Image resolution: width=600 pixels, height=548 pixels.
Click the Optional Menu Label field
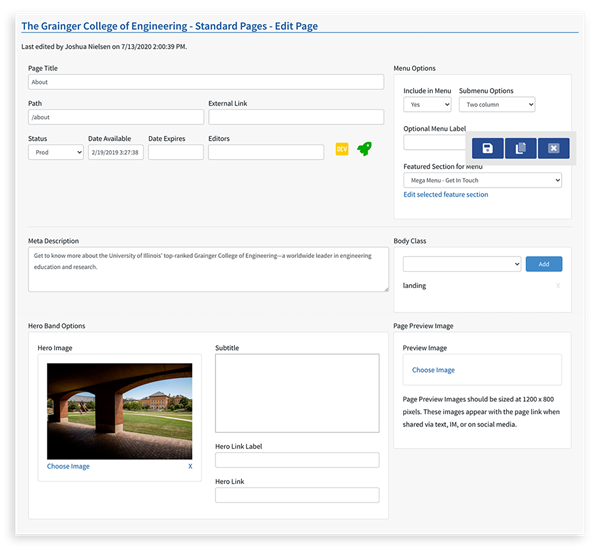pyautogui.click(x=434, y=143)
